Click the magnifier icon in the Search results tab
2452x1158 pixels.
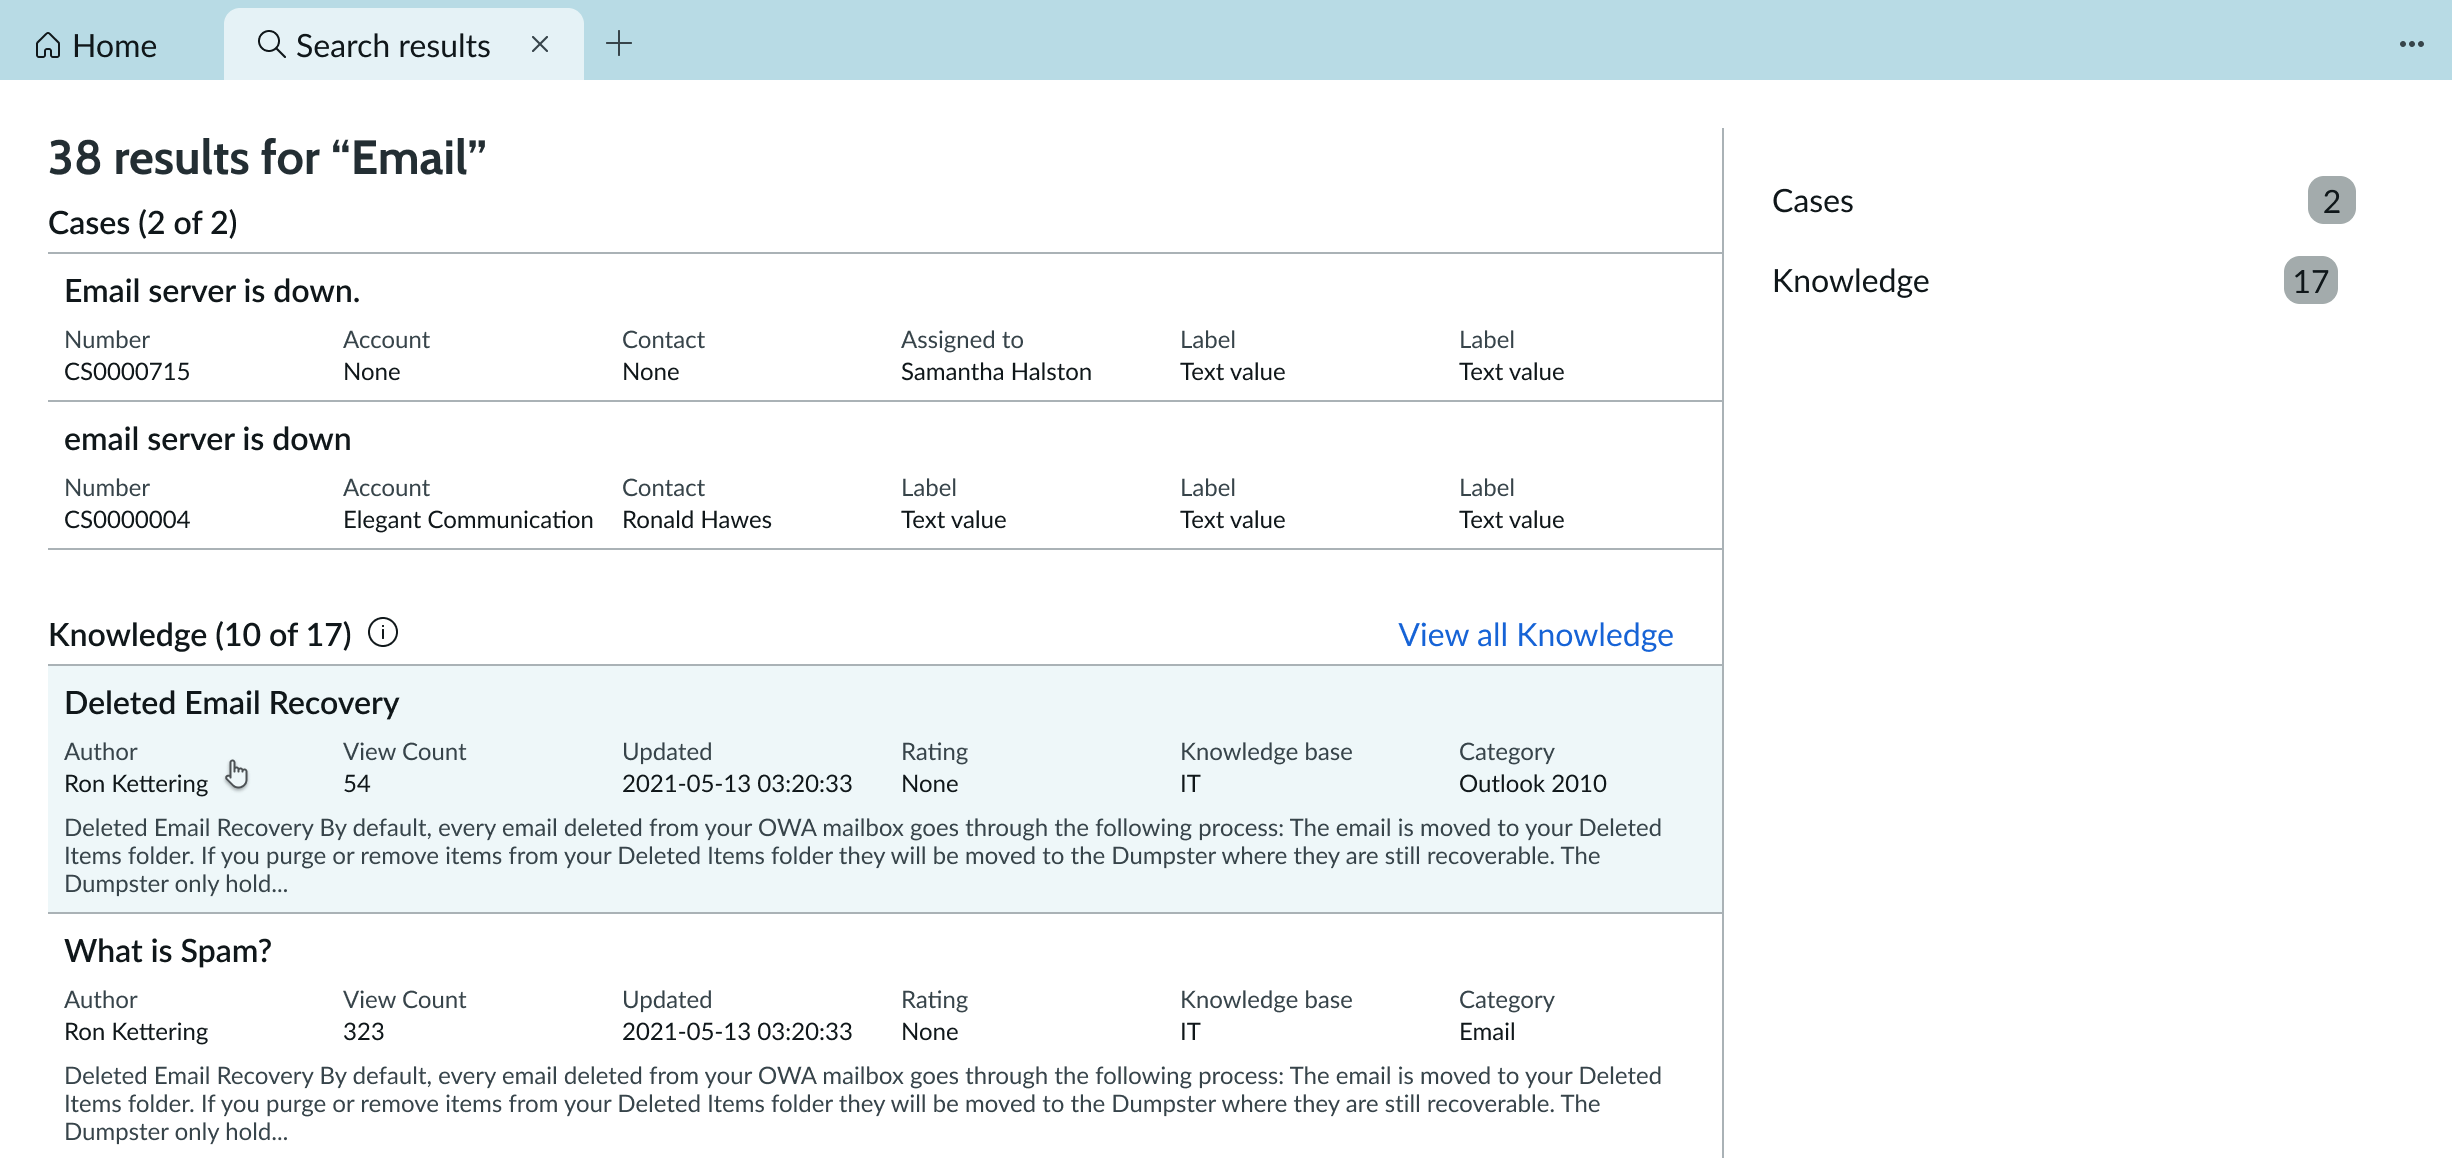[x=271, y=44]
